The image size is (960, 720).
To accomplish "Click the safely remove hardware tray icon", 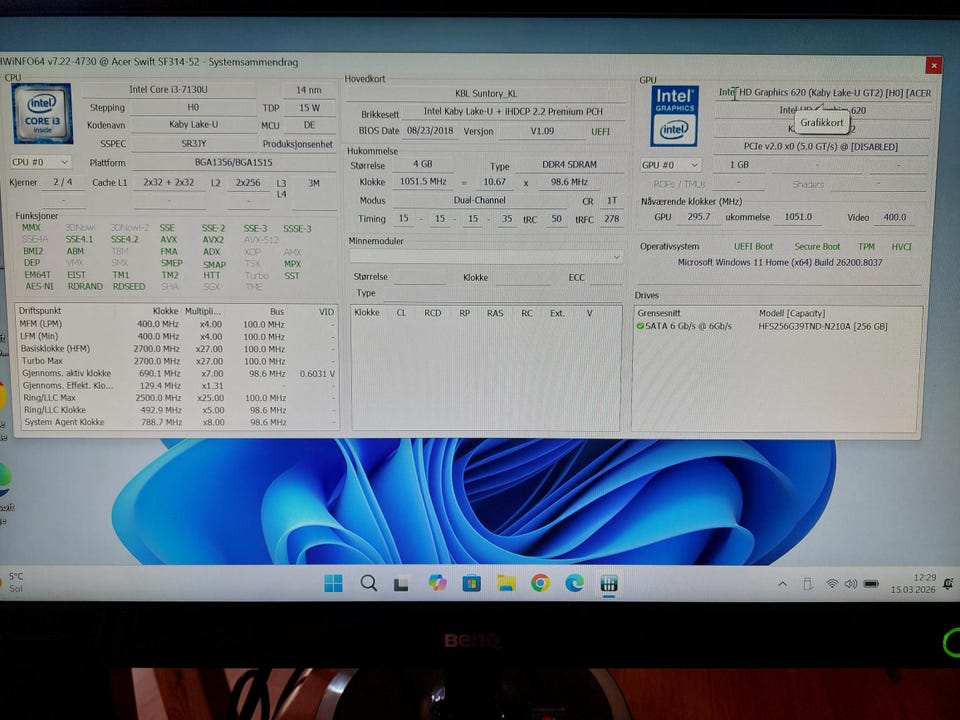I will (808, 584).
